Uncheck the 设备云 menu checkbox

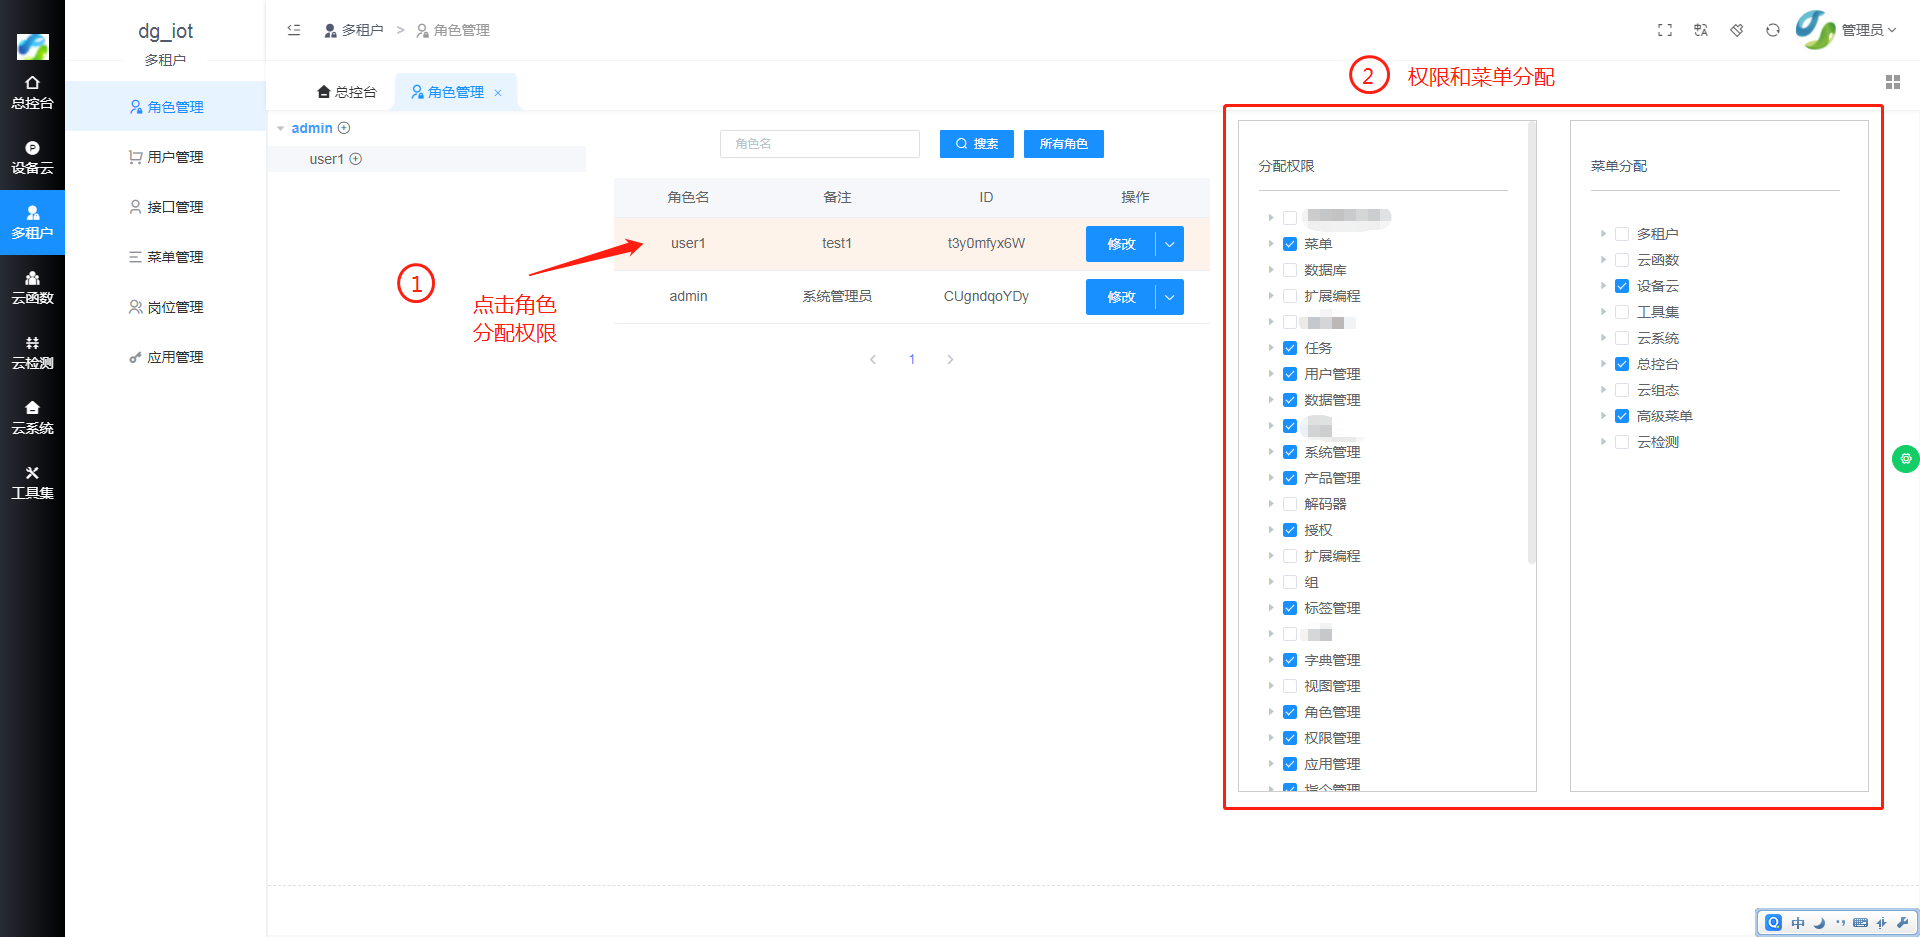pos(1622,286)
